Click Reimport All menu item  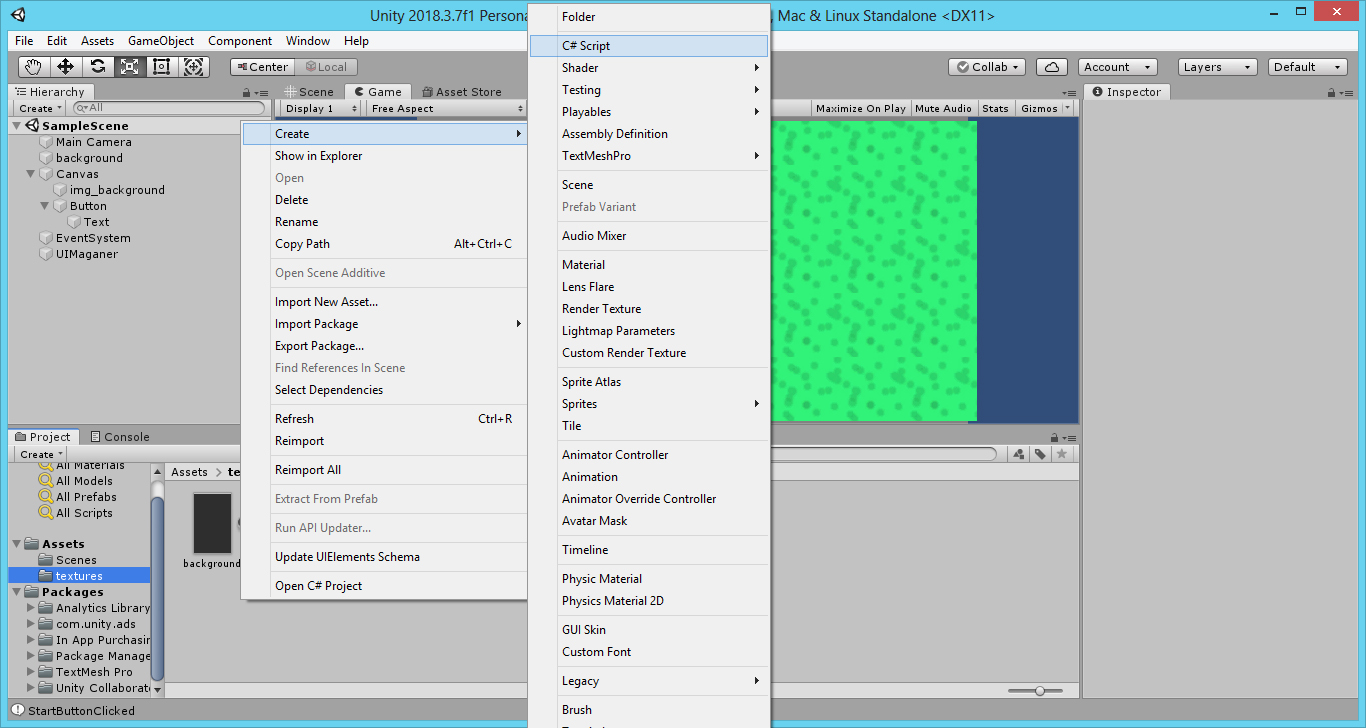tap(385, 470)
